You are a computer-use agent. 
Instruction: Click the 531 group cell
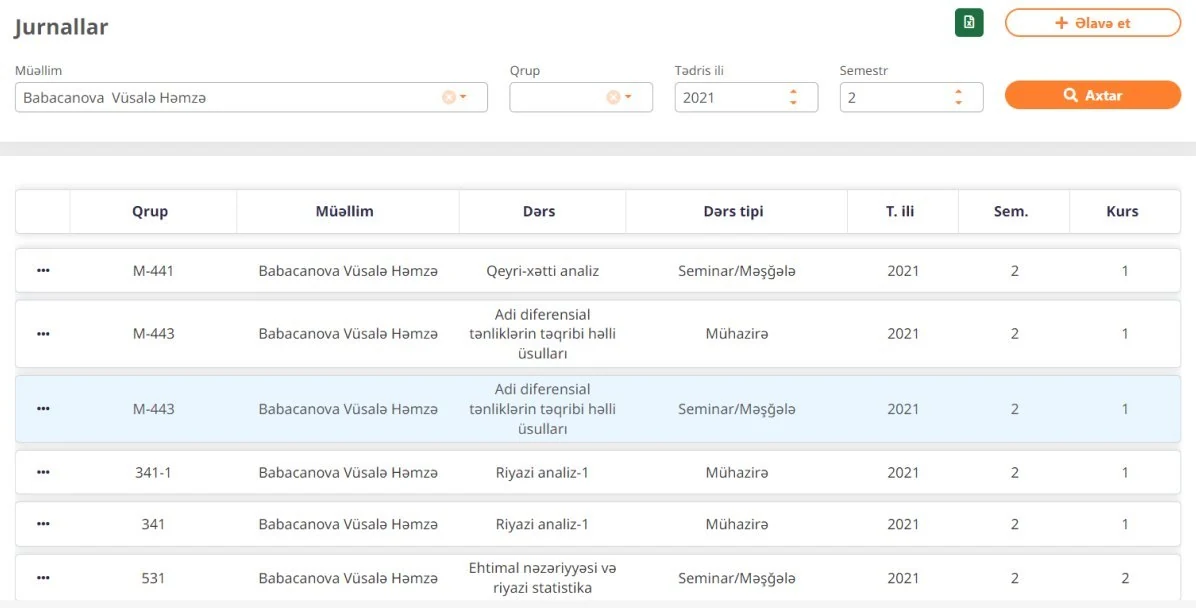tap(153, 577)
